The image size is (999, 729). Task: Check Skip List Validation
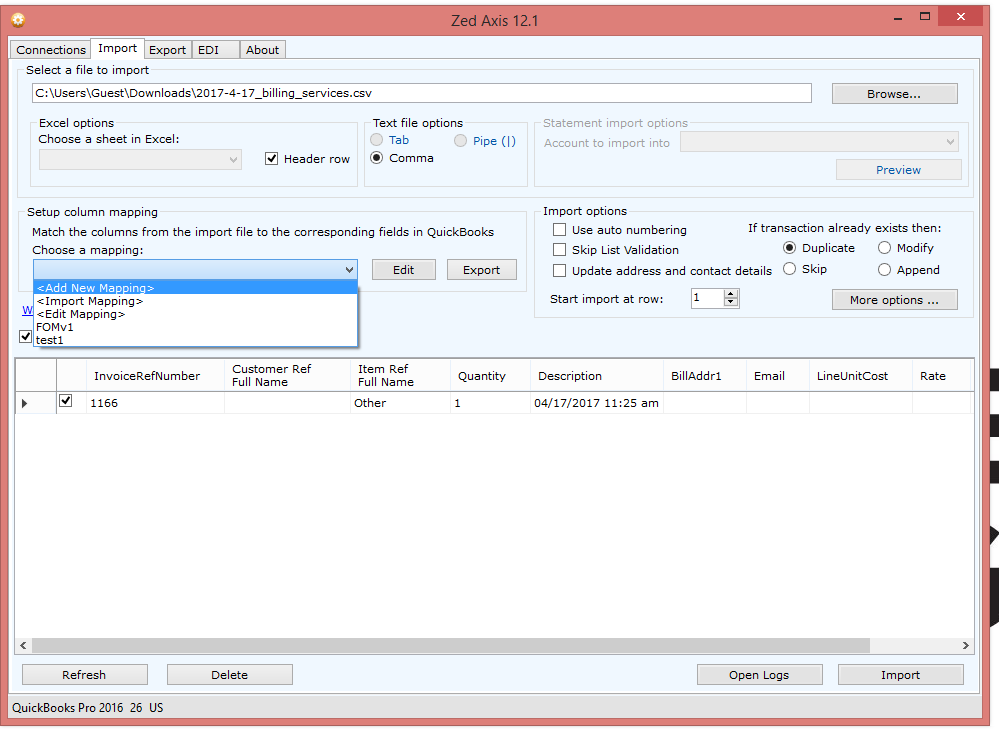click(x=559, y=249)
